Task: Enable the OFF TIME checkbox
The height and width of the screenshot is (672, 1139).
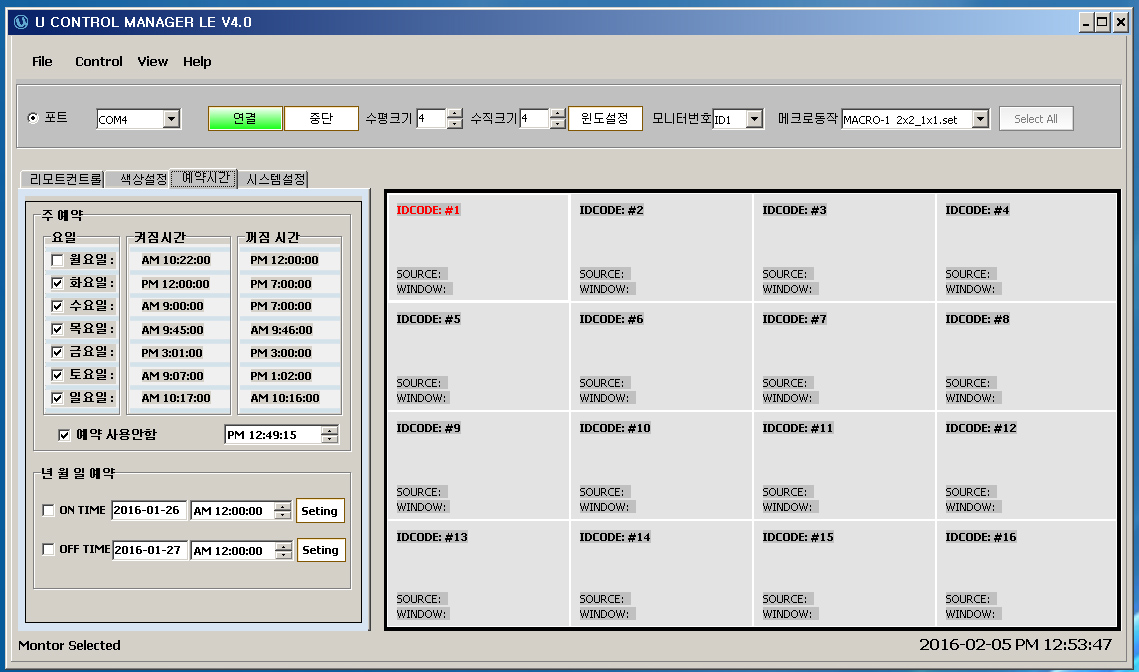Action: 48,550
